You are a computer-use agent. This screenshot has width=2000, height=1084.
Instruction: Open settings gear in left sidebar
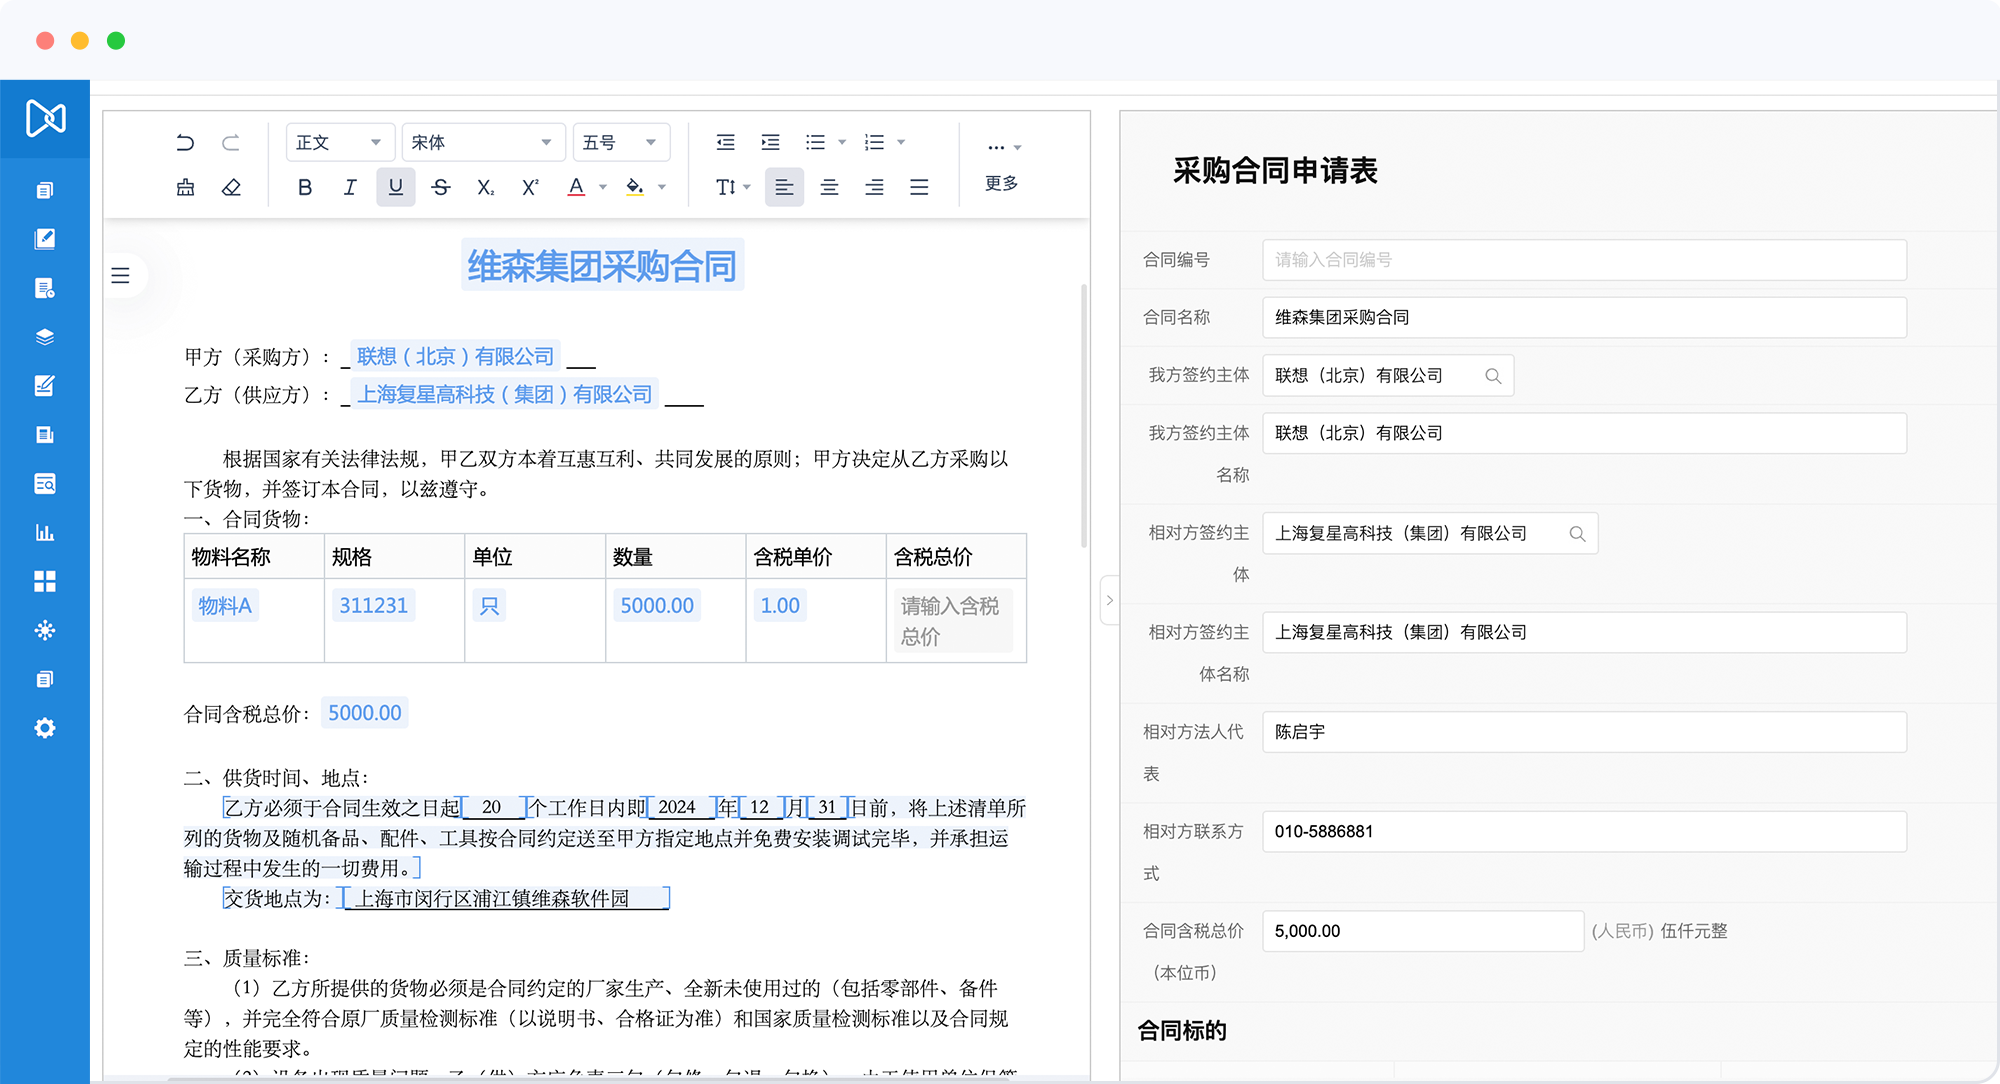click(x=44, y=728)
